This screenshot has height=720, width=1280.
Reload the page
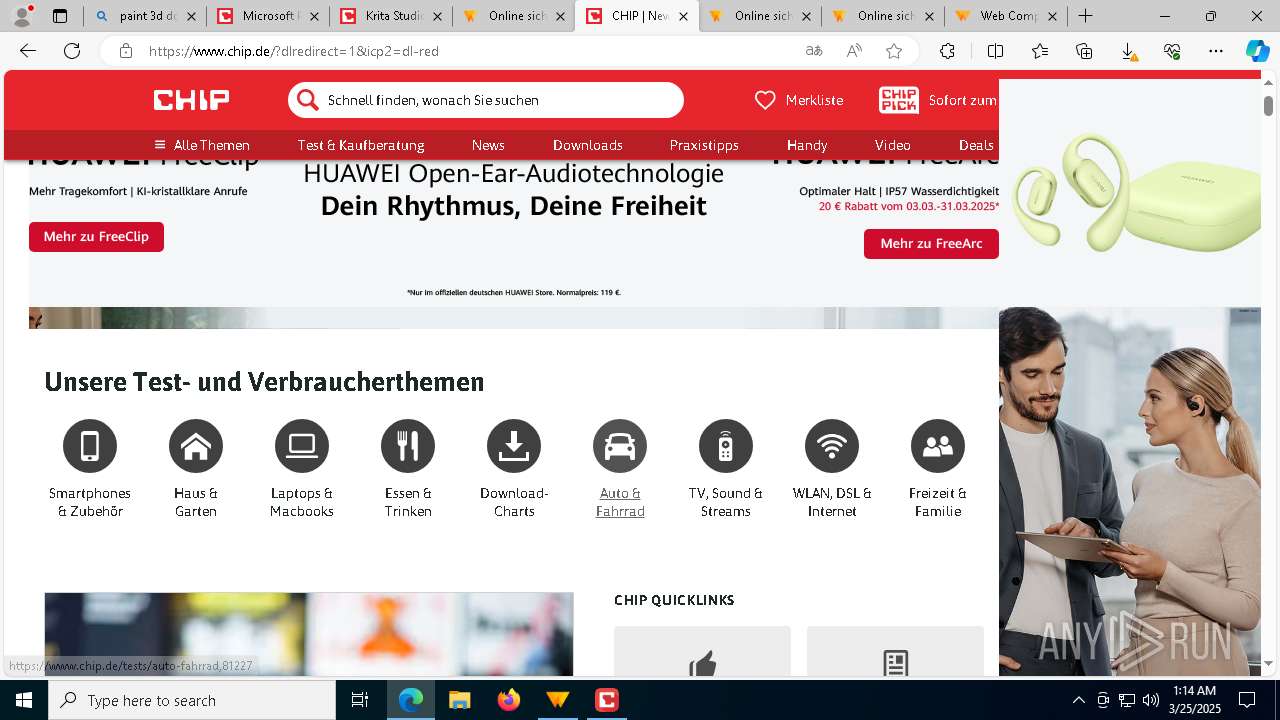pos(72,51)
